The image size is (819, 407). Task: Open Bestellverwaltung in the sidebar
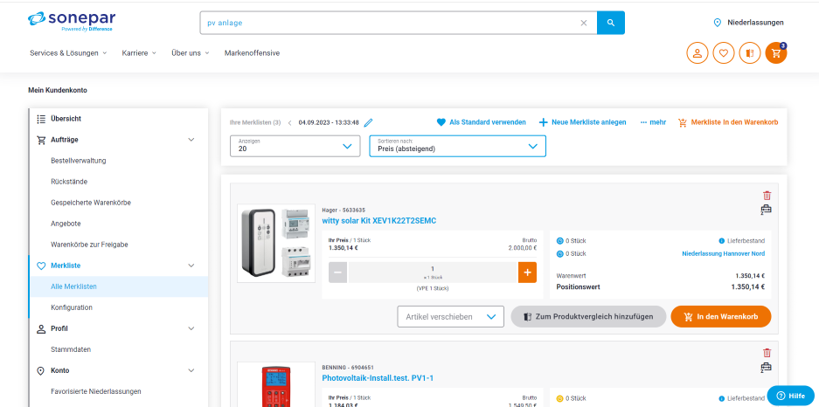[x=78, y=160]
